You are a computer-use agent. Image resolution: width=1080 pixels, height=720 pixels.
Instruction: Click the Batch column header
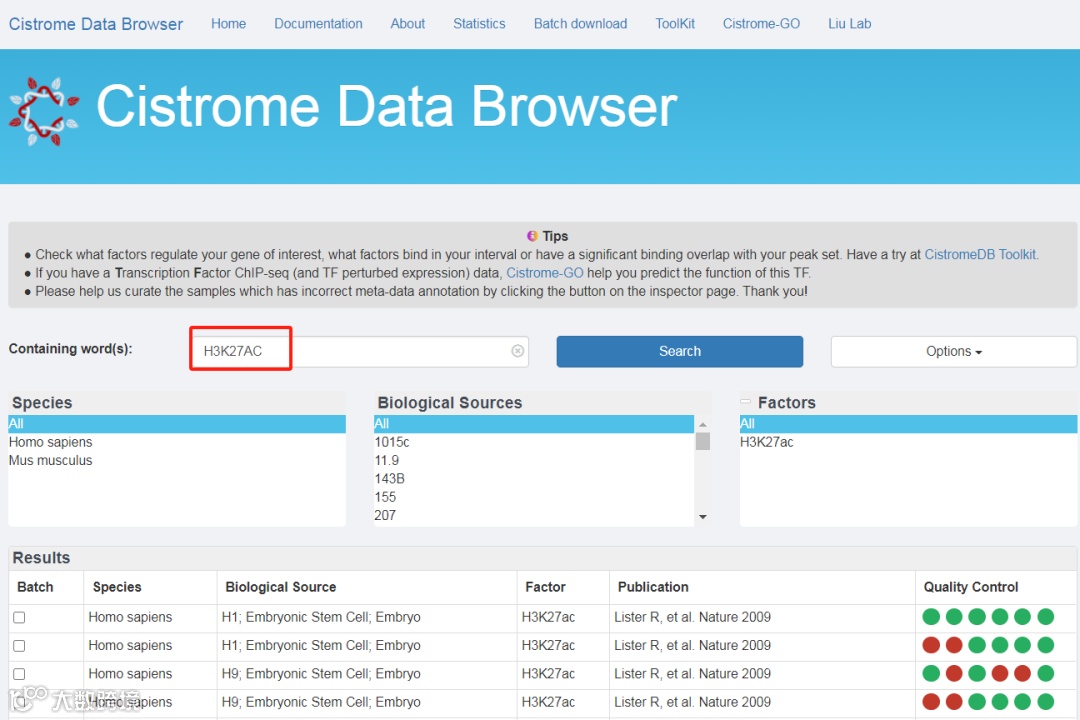[x=35, y=587]
